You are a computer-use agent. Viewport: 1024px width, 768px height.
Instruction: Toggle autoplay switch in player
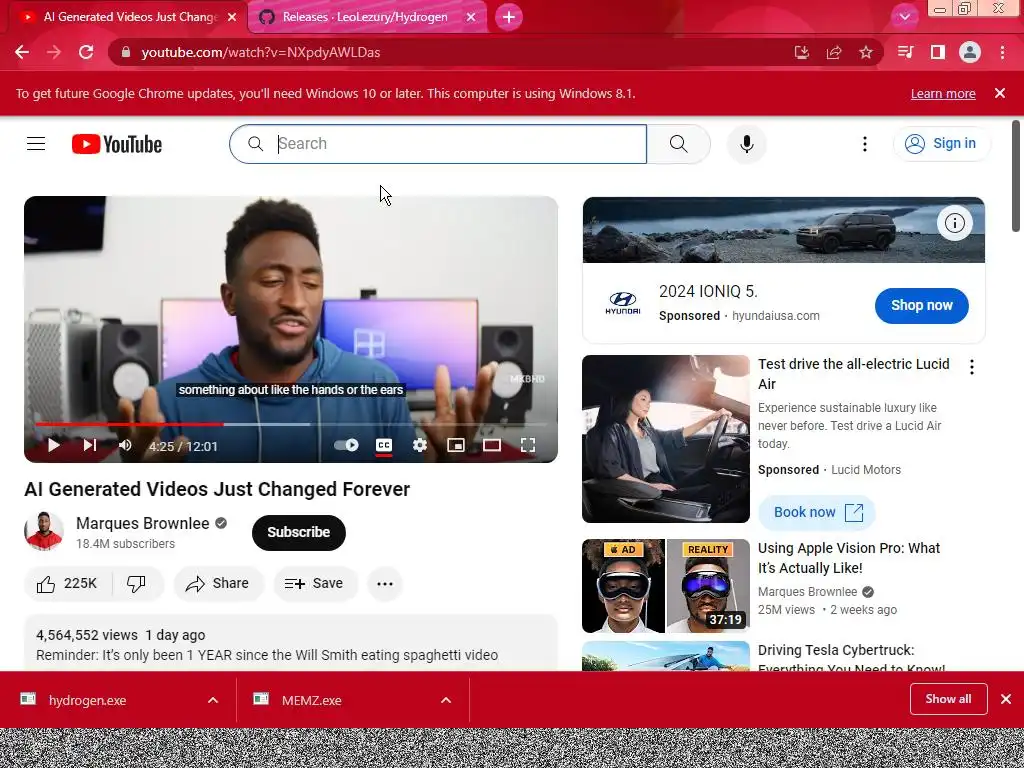346,445
